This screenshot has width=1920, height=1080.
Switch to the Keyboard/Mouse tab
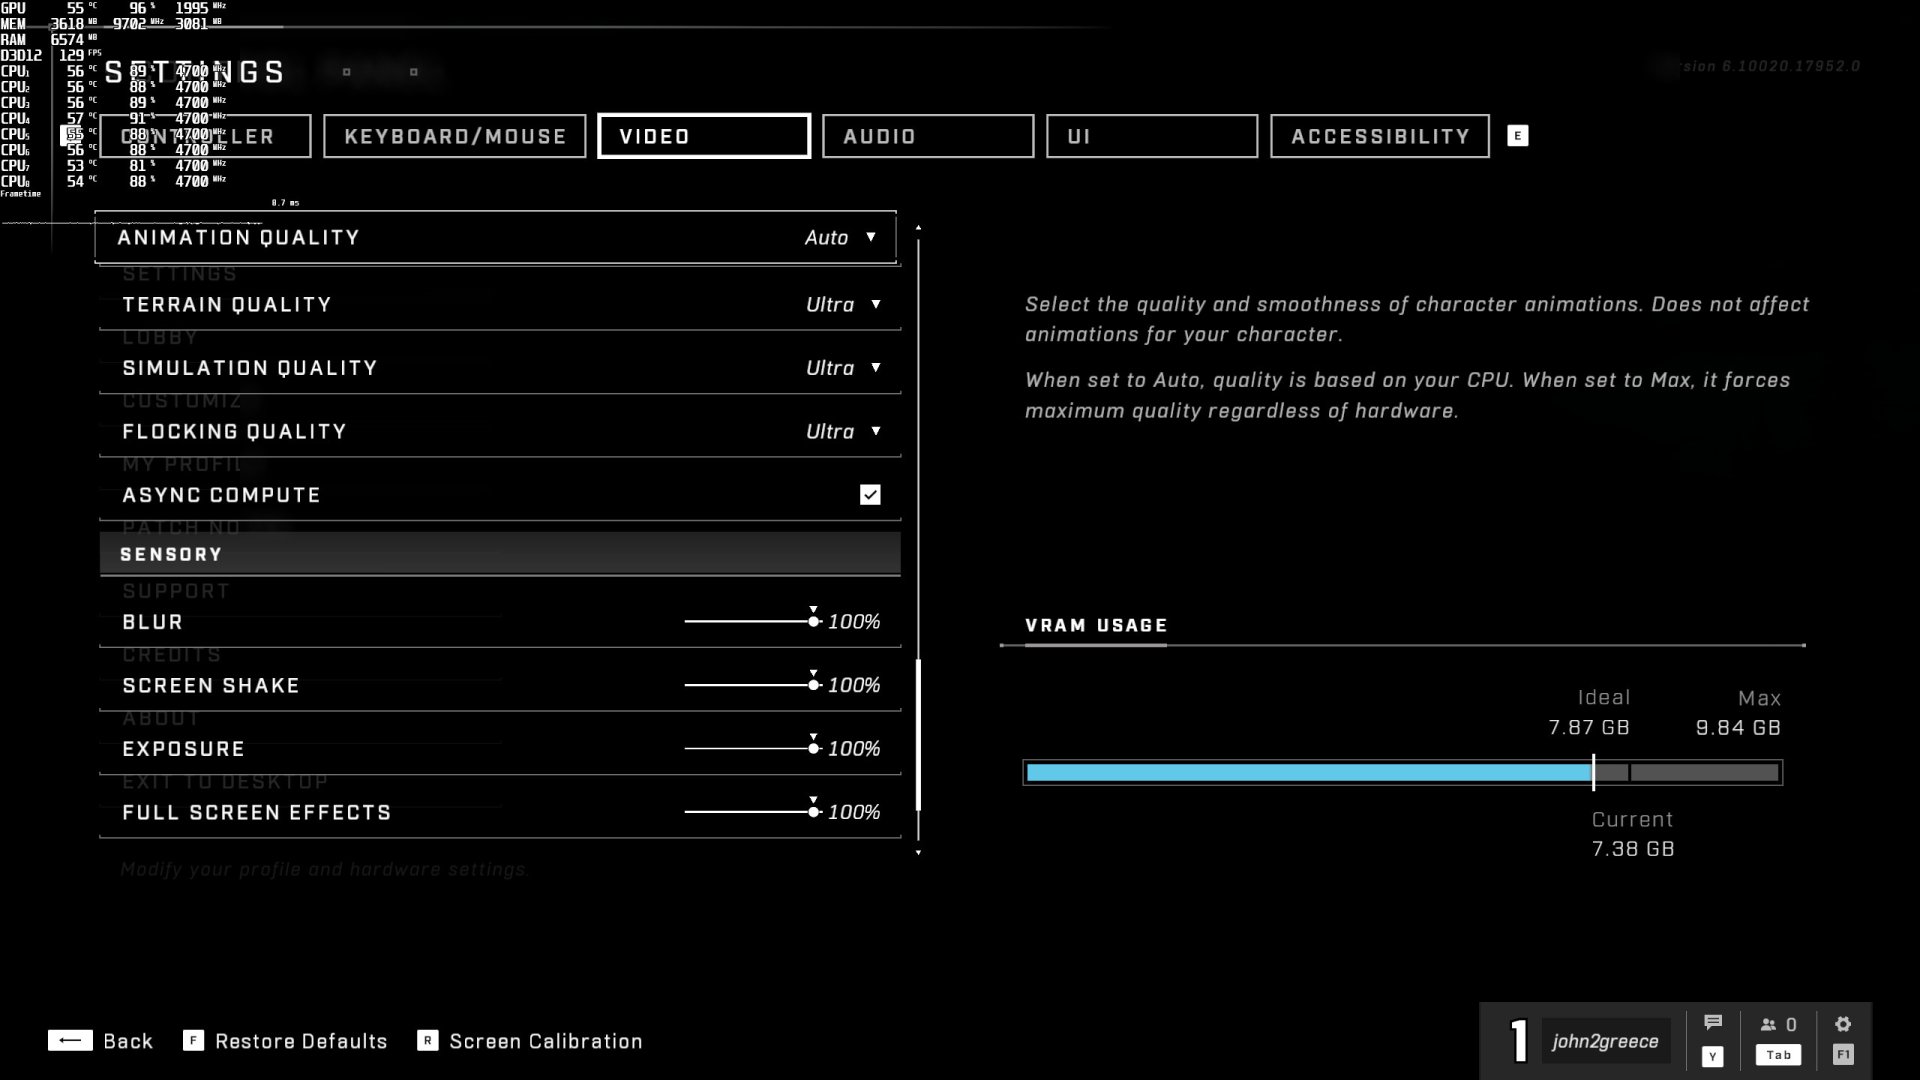(x=455, y=136)
